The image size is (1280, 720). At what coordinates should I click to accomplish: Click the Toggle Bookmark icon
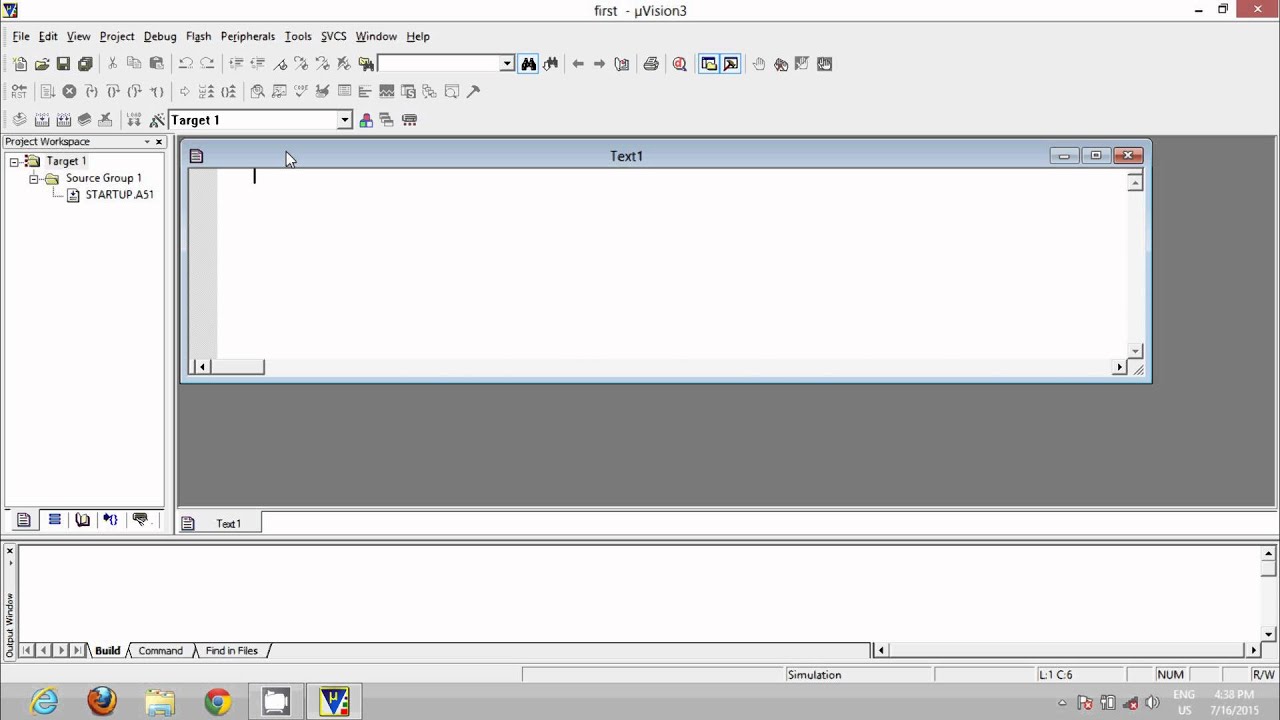tap(280, 64)
